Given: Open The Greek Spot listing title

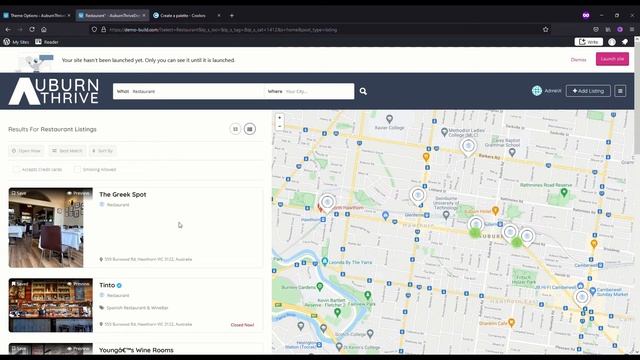Looking at the screenshot, I should coord(122,195).
